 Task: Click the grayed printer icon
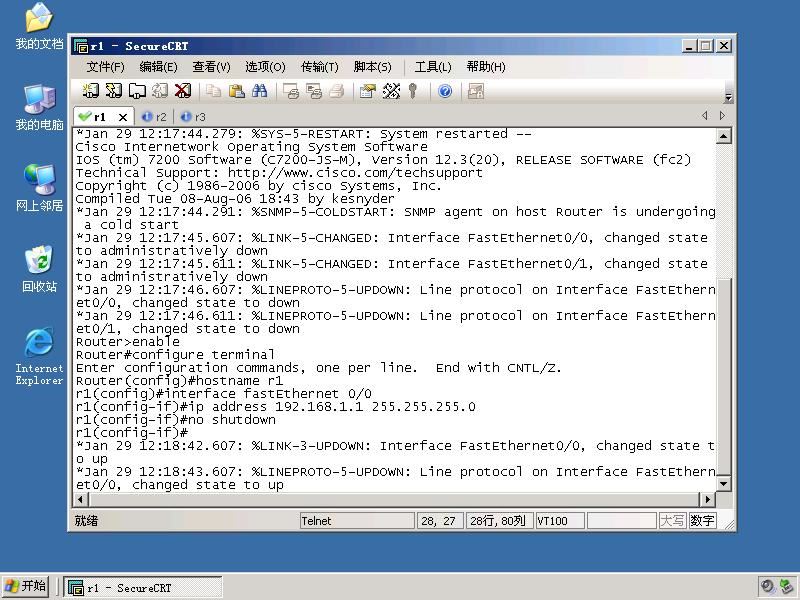[337, 91]
